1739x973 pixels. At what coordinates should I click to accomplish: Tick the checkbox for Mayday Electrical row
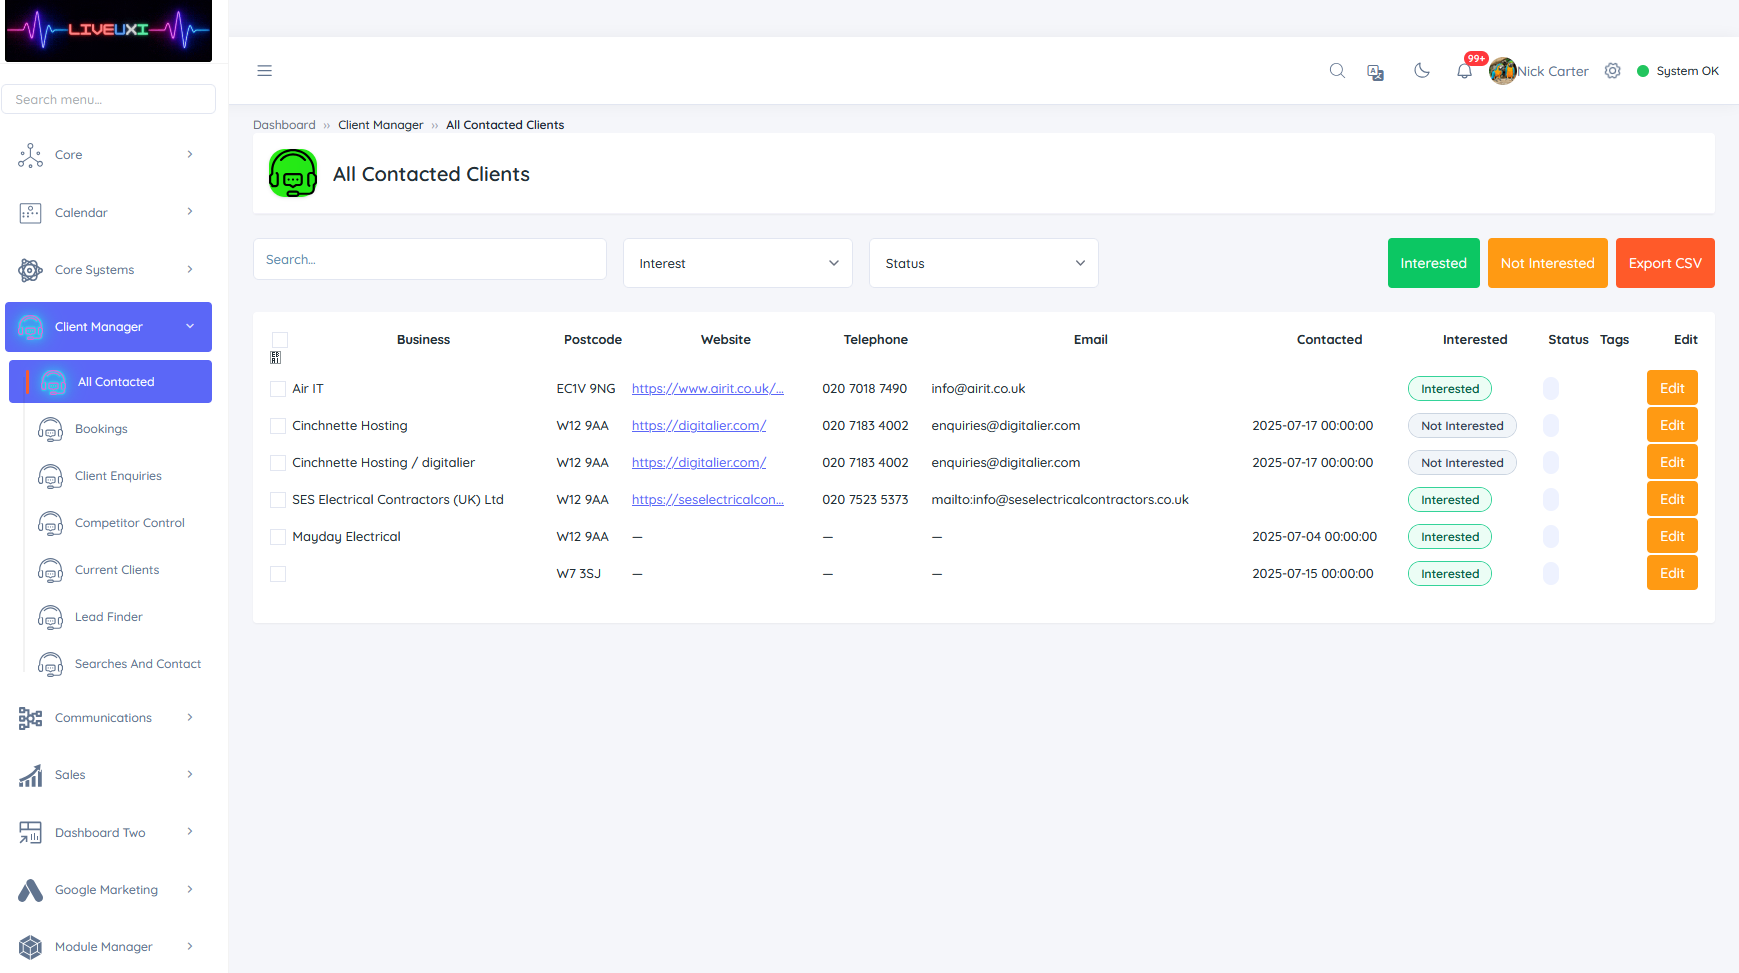278,537
